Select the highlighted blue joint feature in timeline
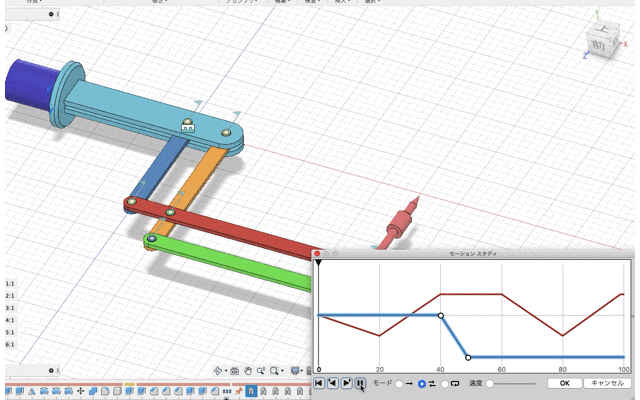The image size is (640, 400). tap(251, 391)
